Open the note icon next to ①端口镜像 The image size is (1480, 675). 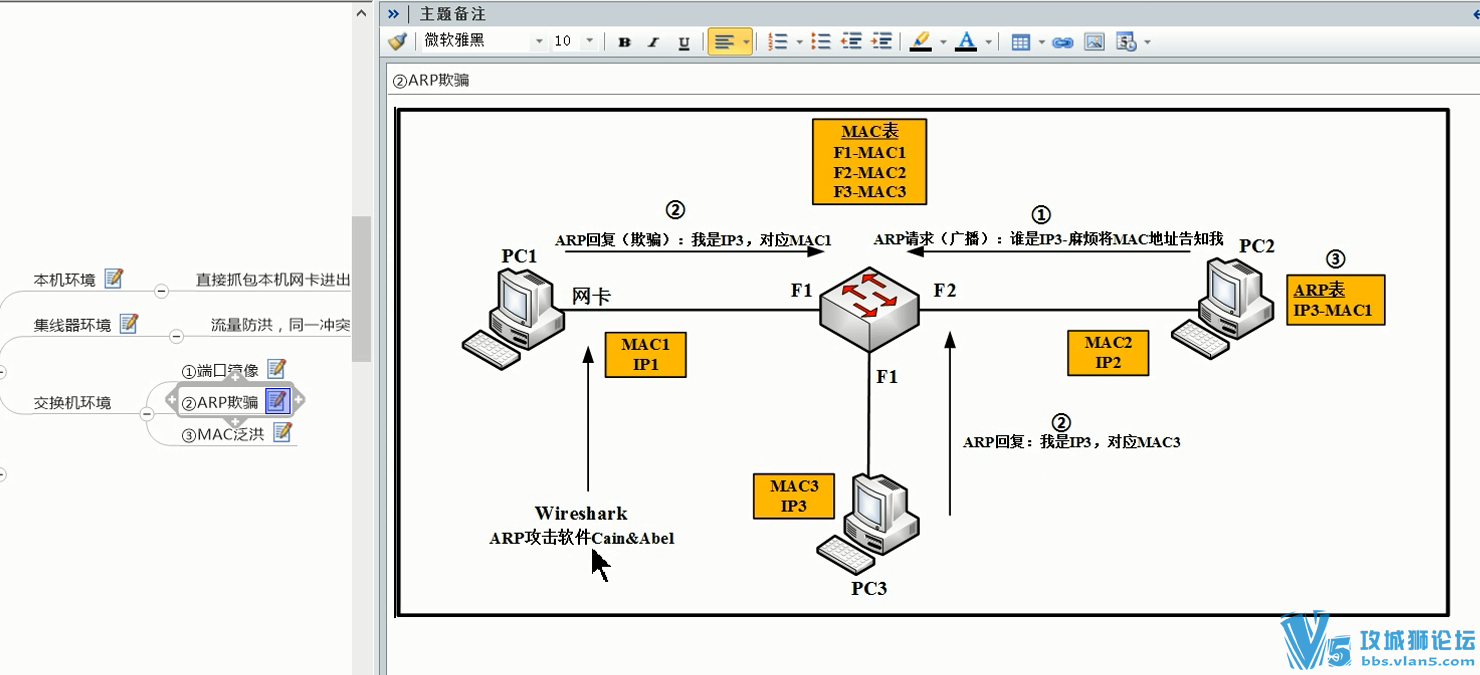(x=277, y=369)
